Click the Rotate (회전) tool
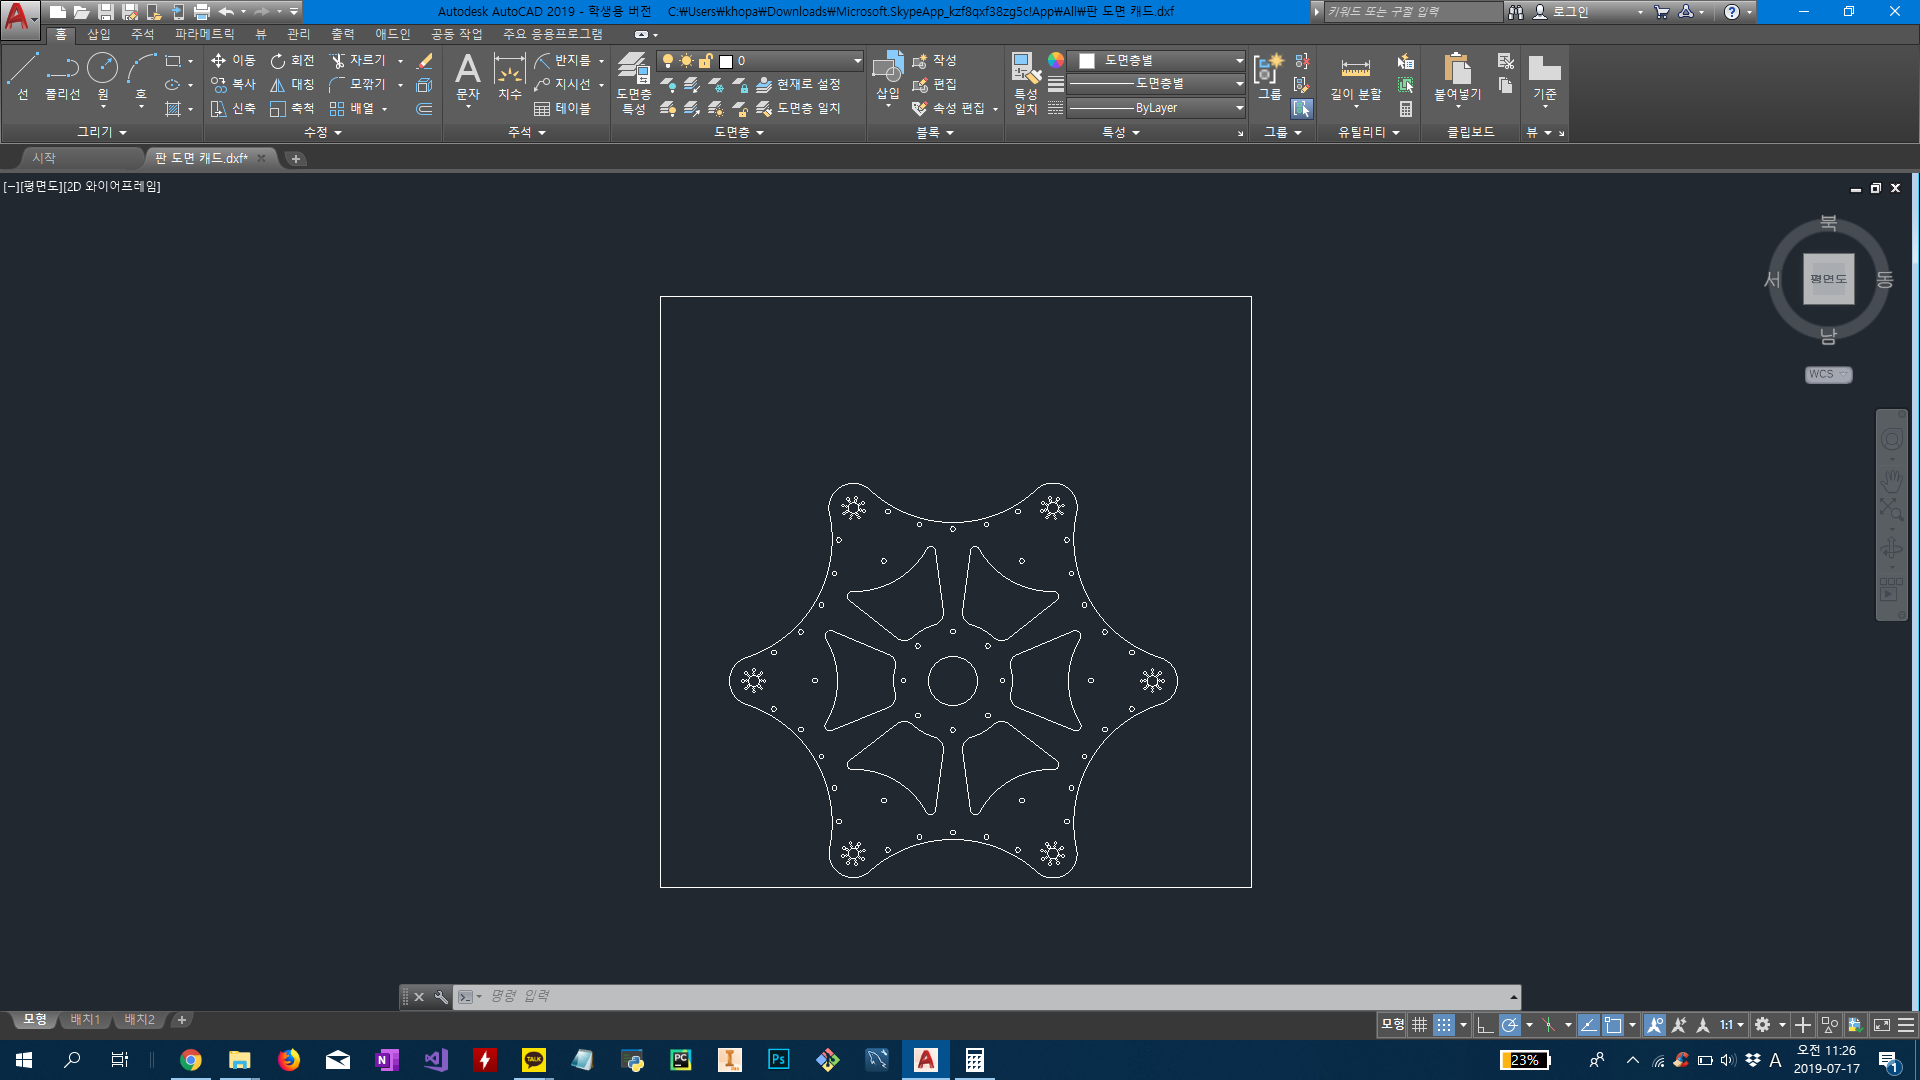 click(292, 61)
